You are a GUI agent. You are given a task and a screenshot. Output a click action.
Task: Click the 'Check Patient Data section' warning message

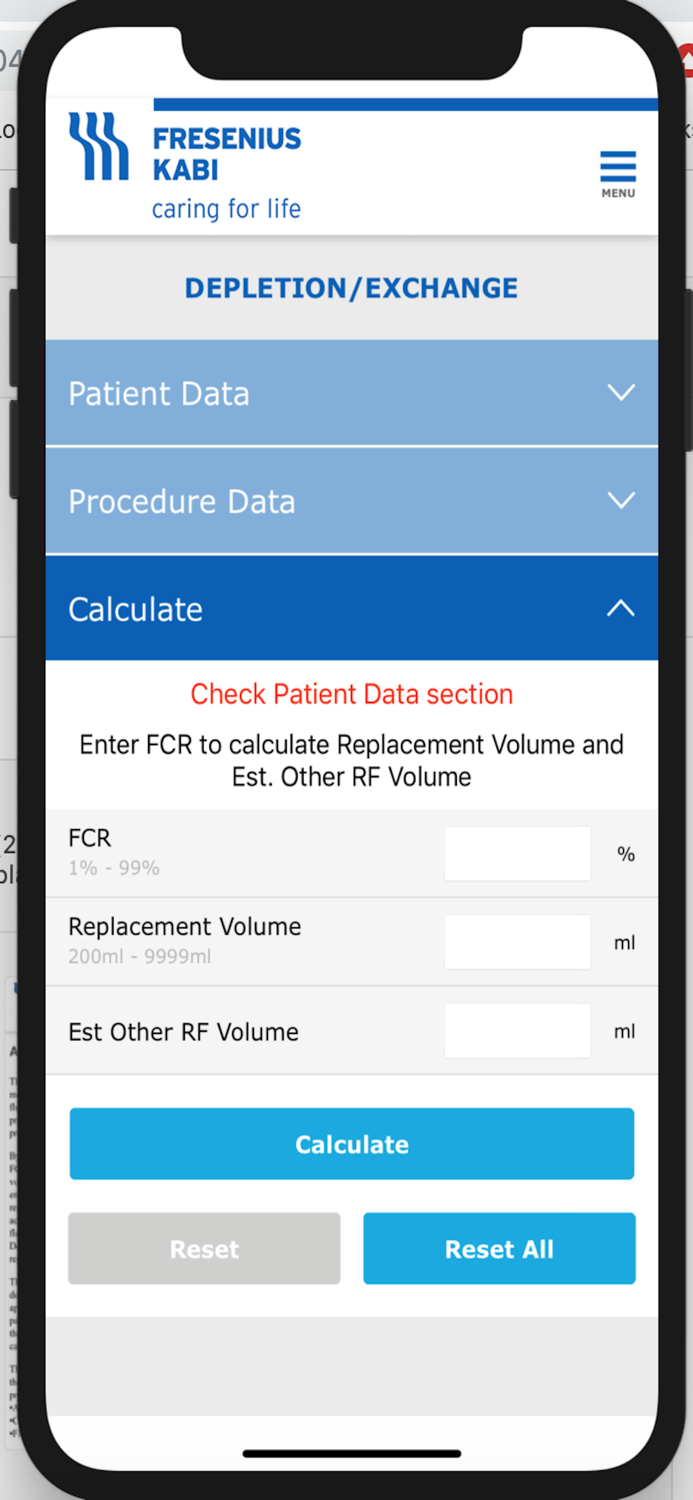click(x=351, y=693)
